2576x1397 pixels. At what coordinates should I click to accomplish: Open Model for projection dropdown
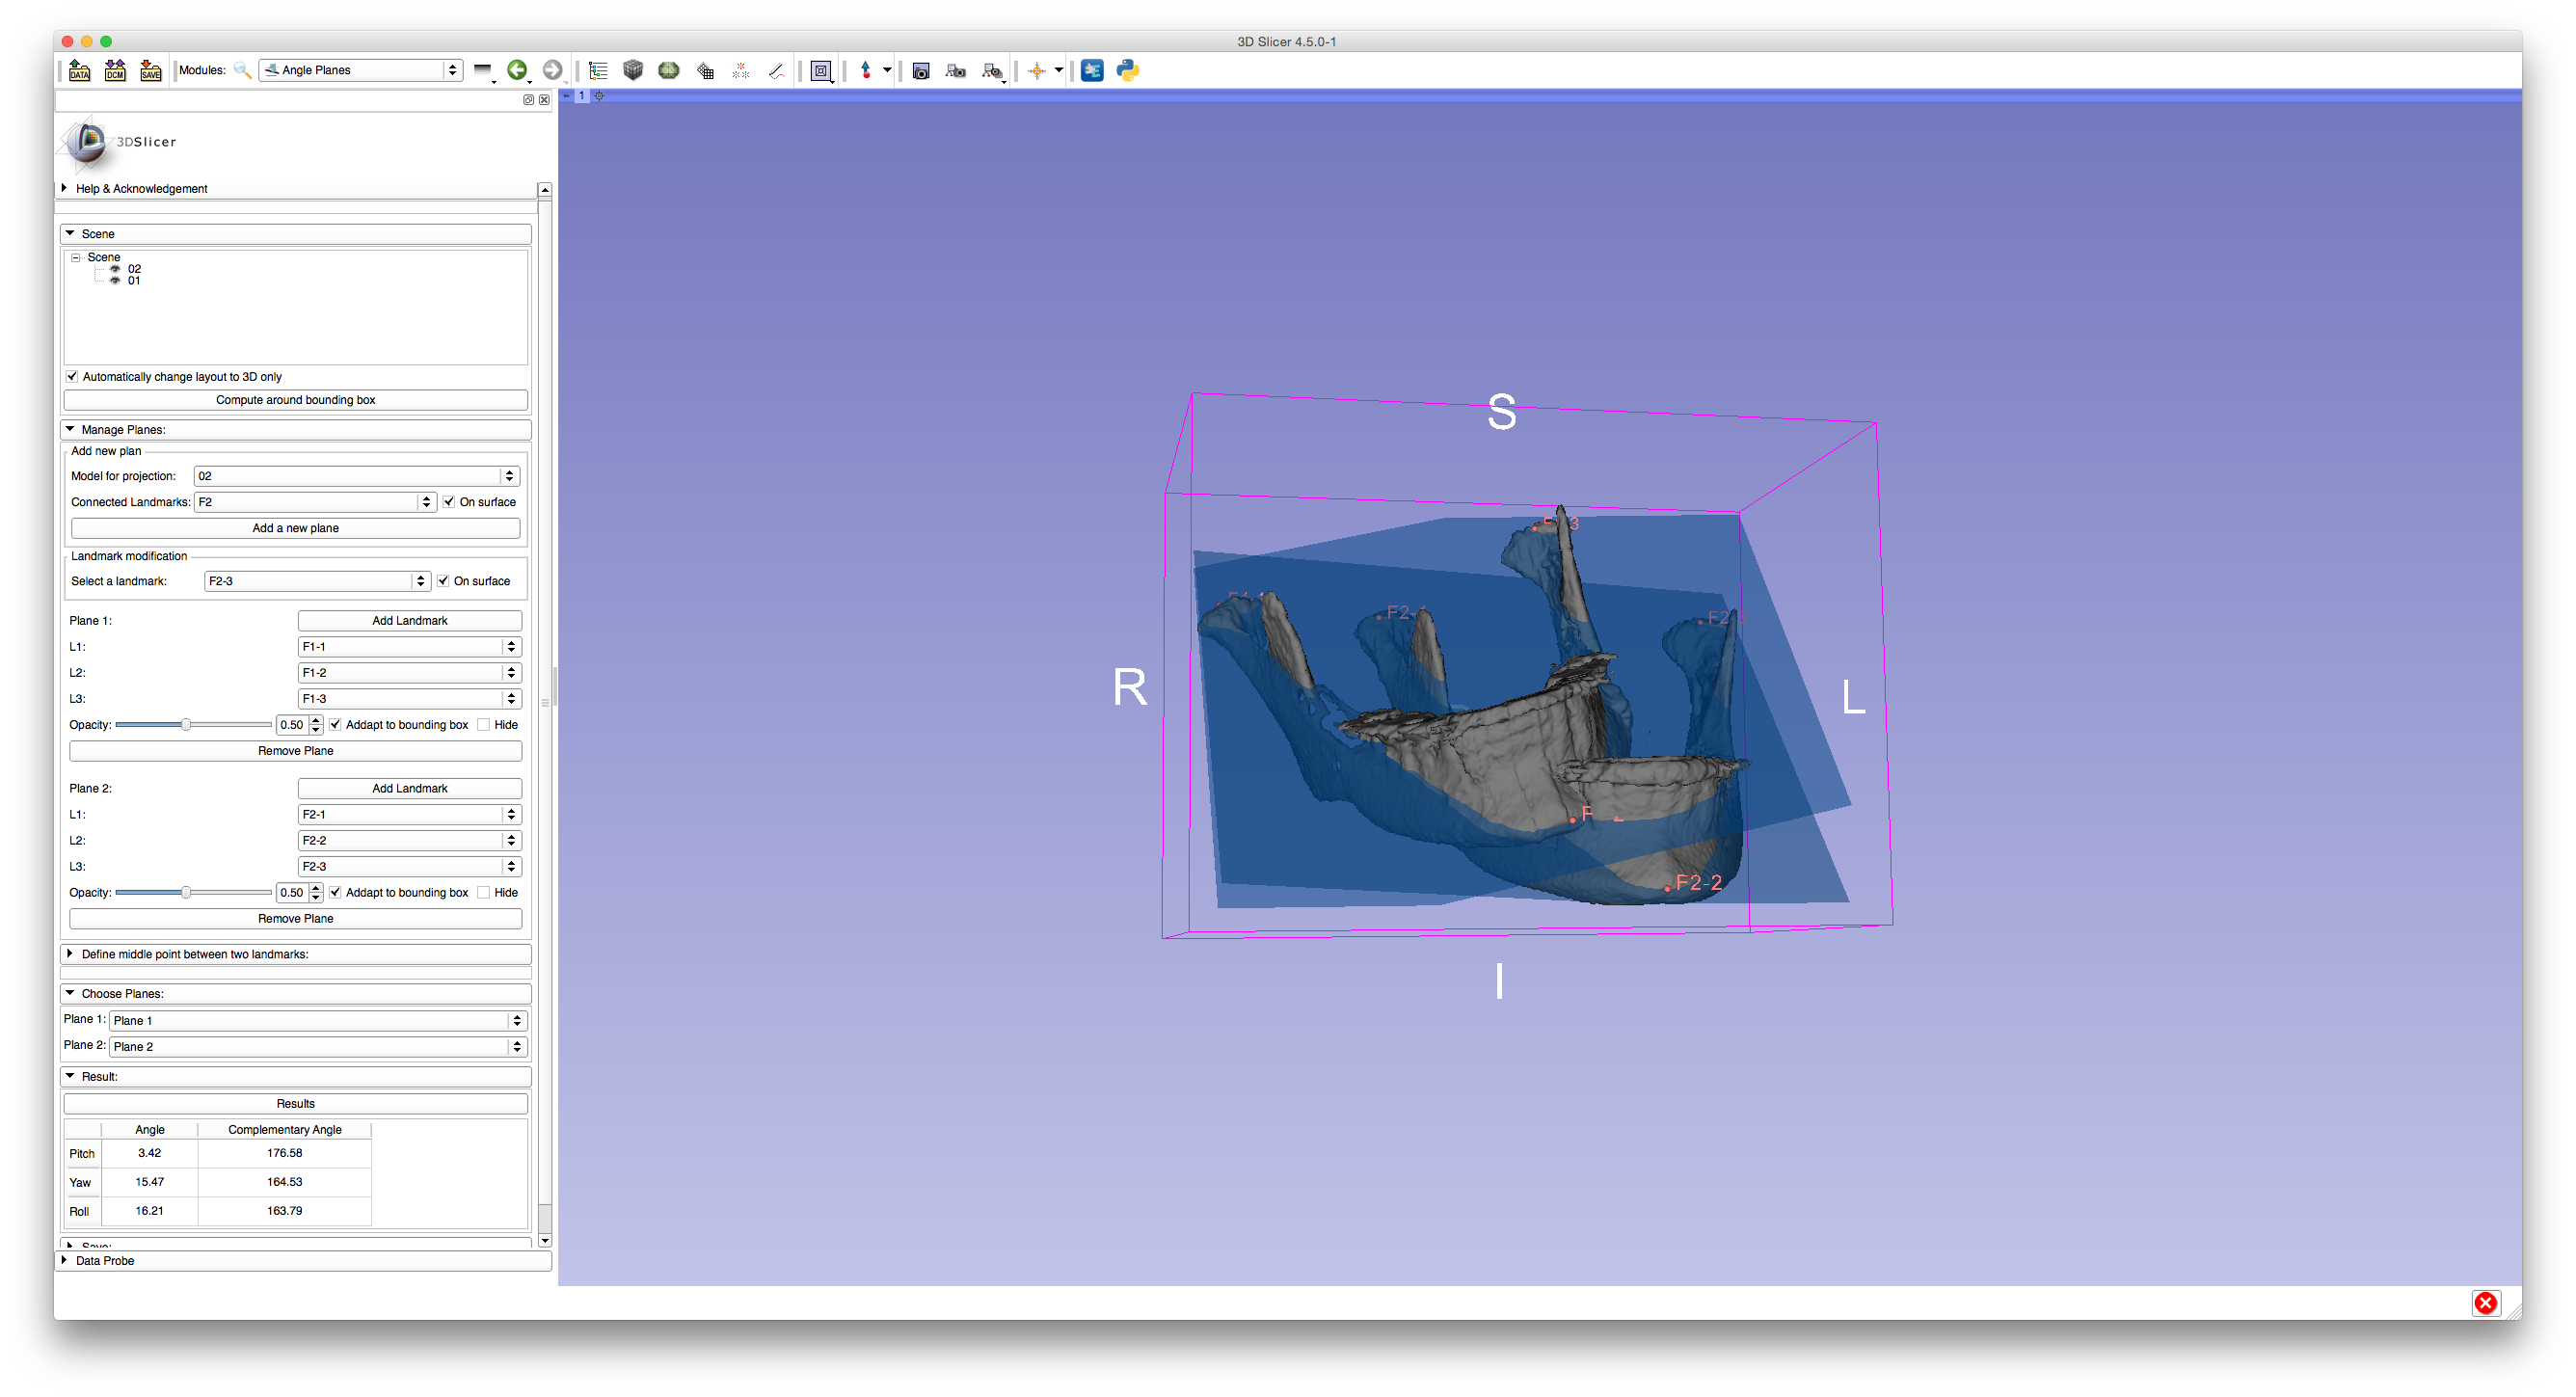click(357, 476)
